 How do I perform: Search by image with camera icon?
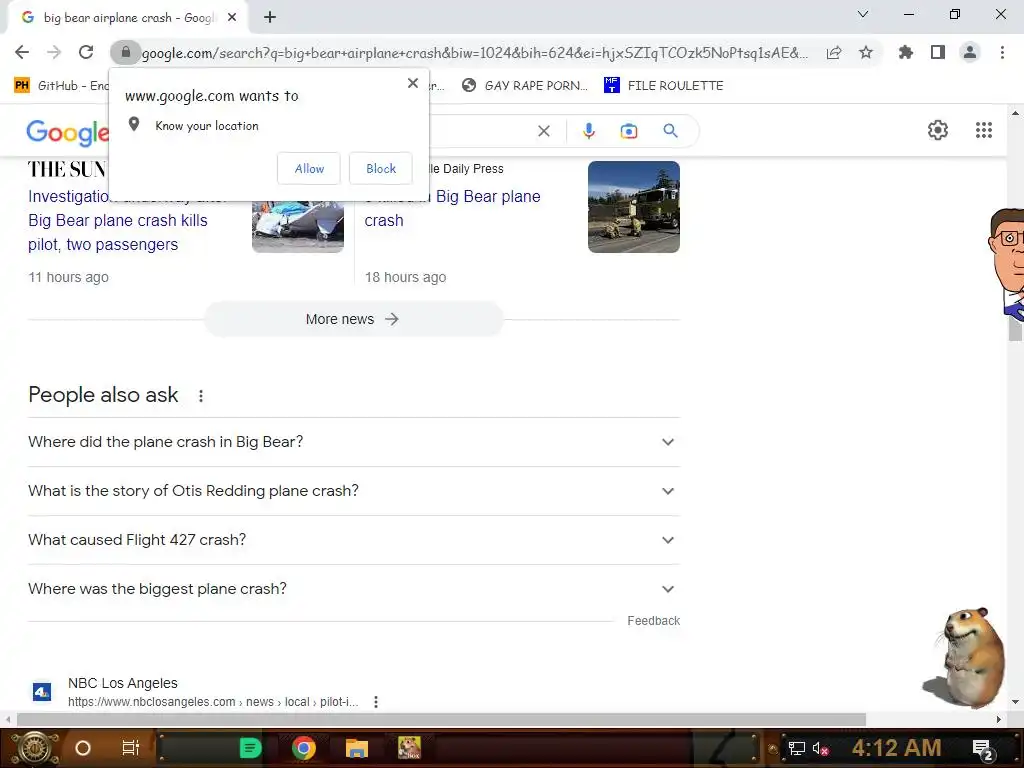(x=629, y=131)
